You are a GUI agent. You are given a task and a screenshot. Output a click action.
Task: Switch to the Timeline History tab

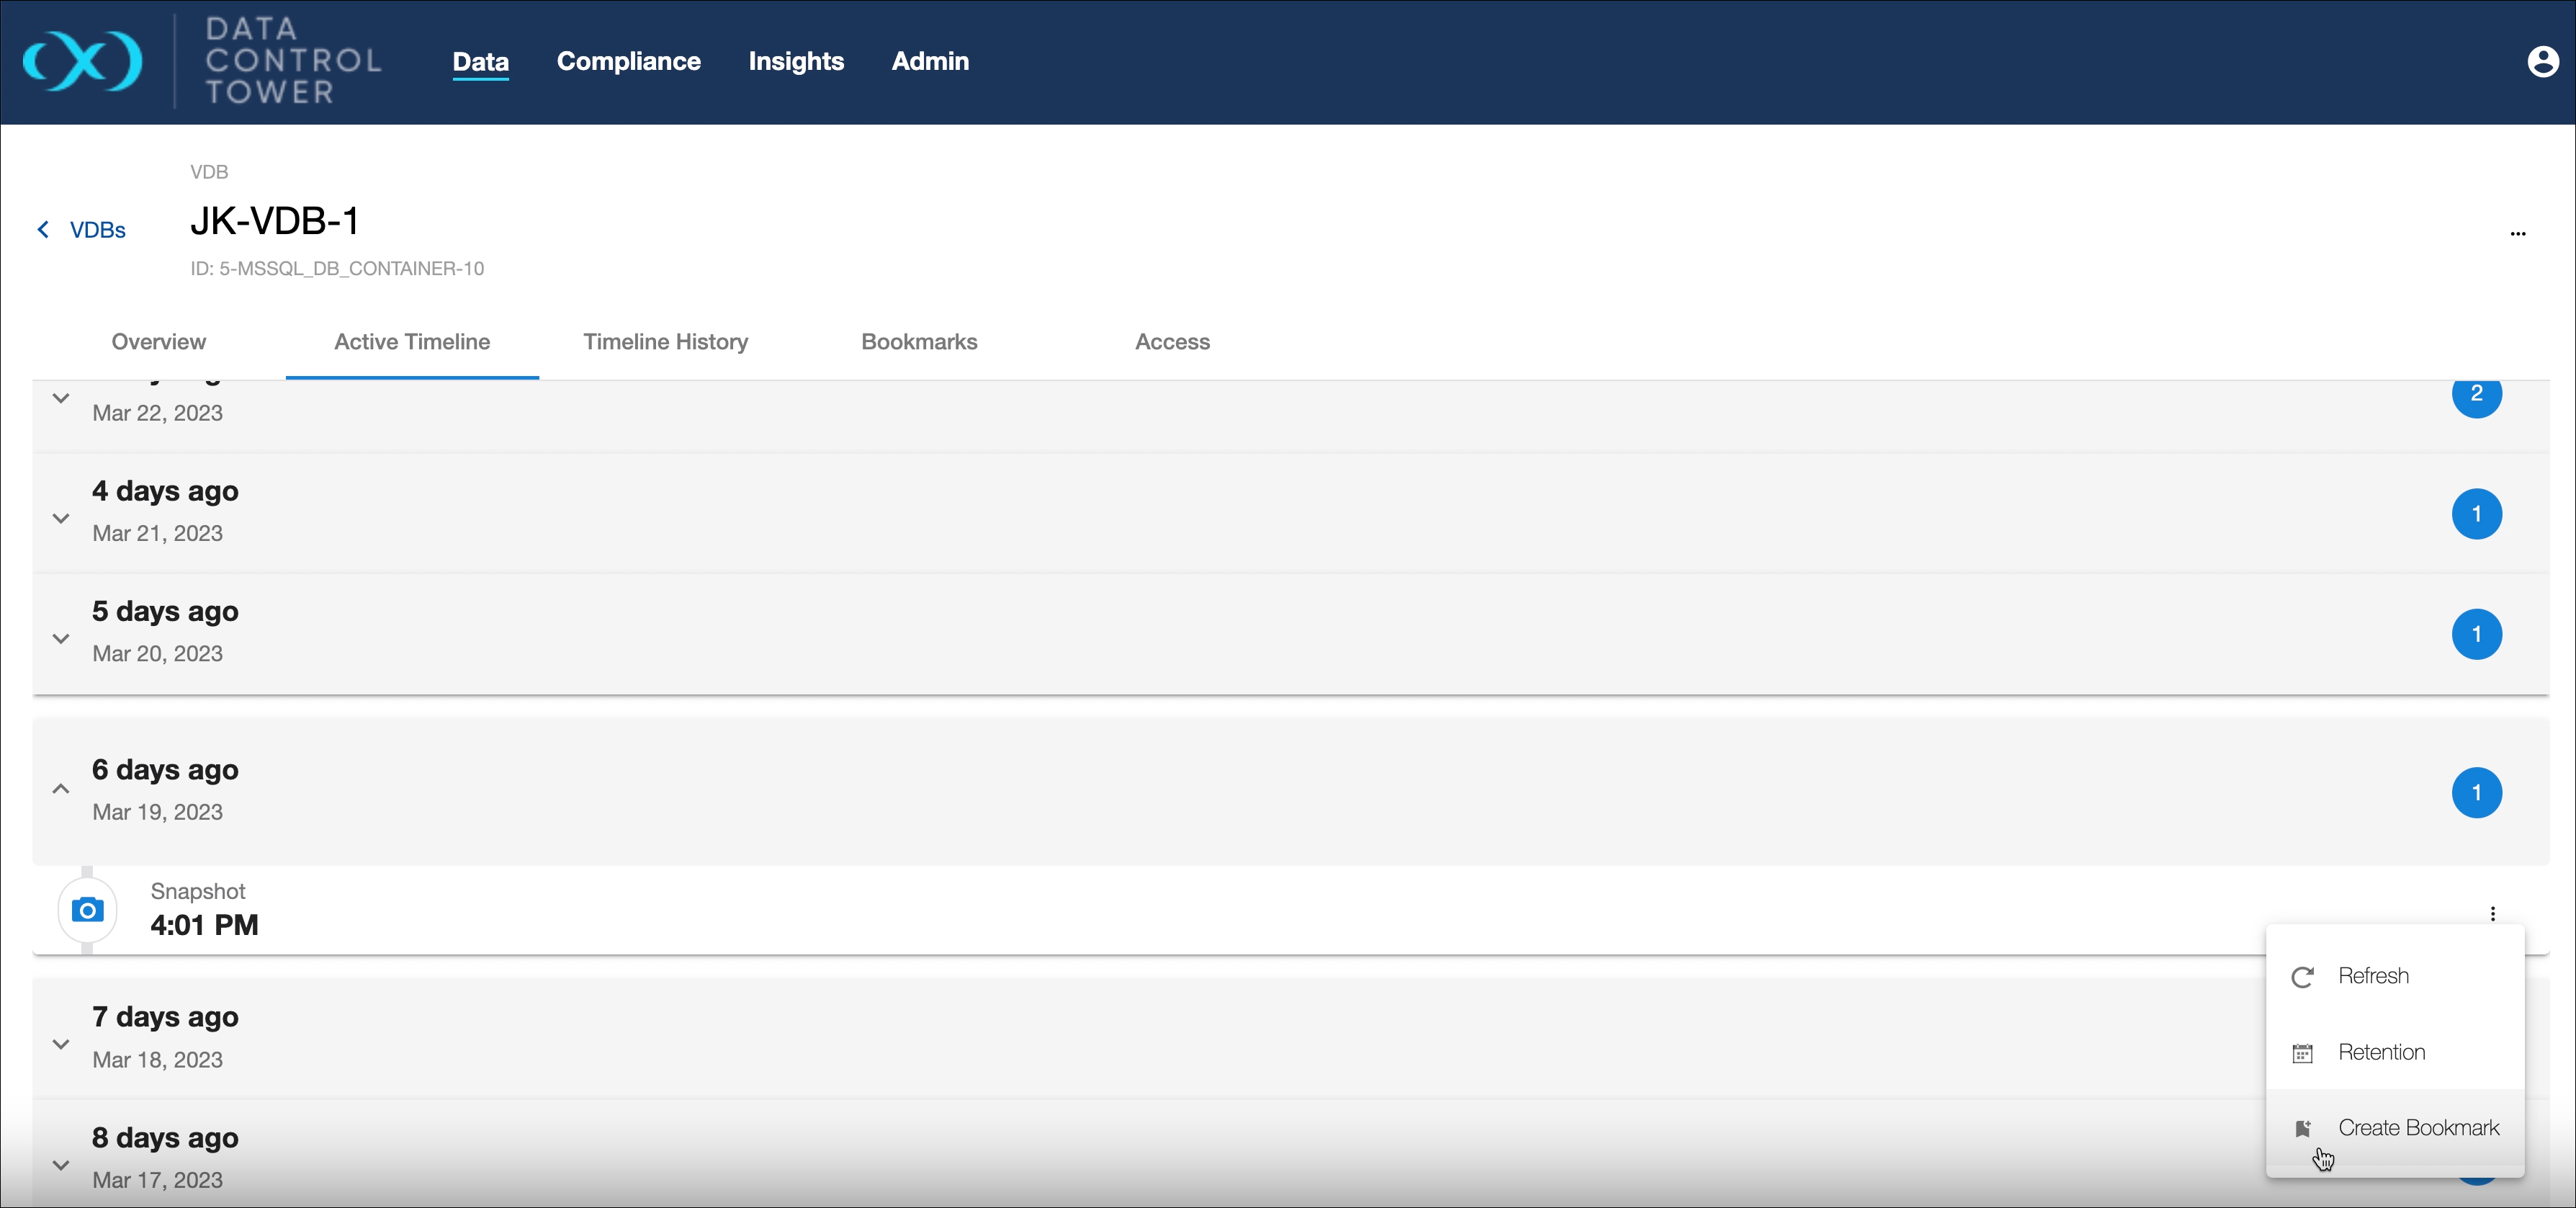click(x=665, y=342)
